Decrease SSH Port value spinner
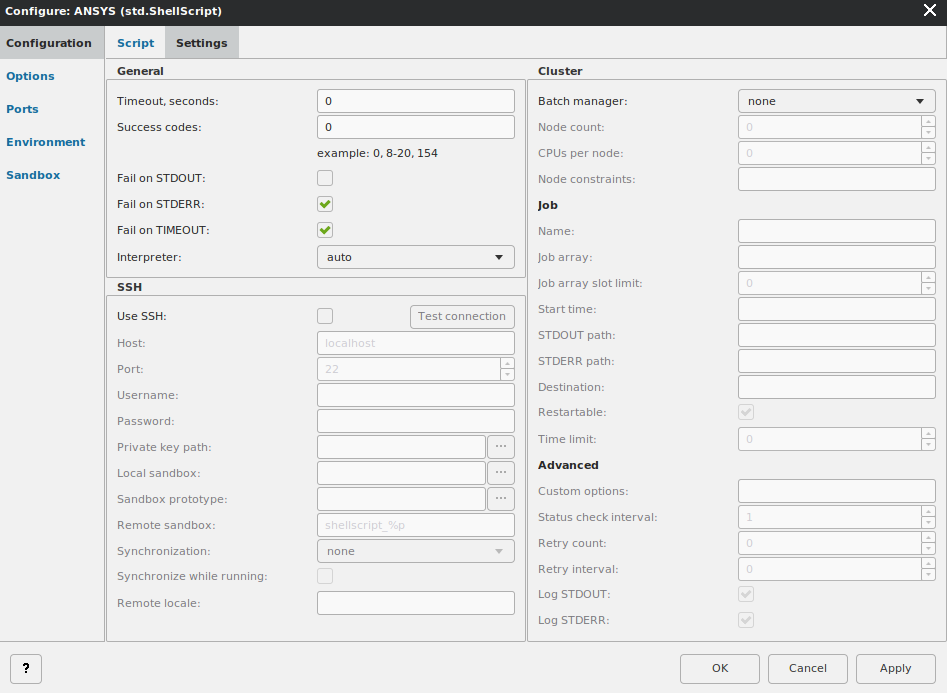This screenshot has height=693, width=947. click(x=507, y=375)
